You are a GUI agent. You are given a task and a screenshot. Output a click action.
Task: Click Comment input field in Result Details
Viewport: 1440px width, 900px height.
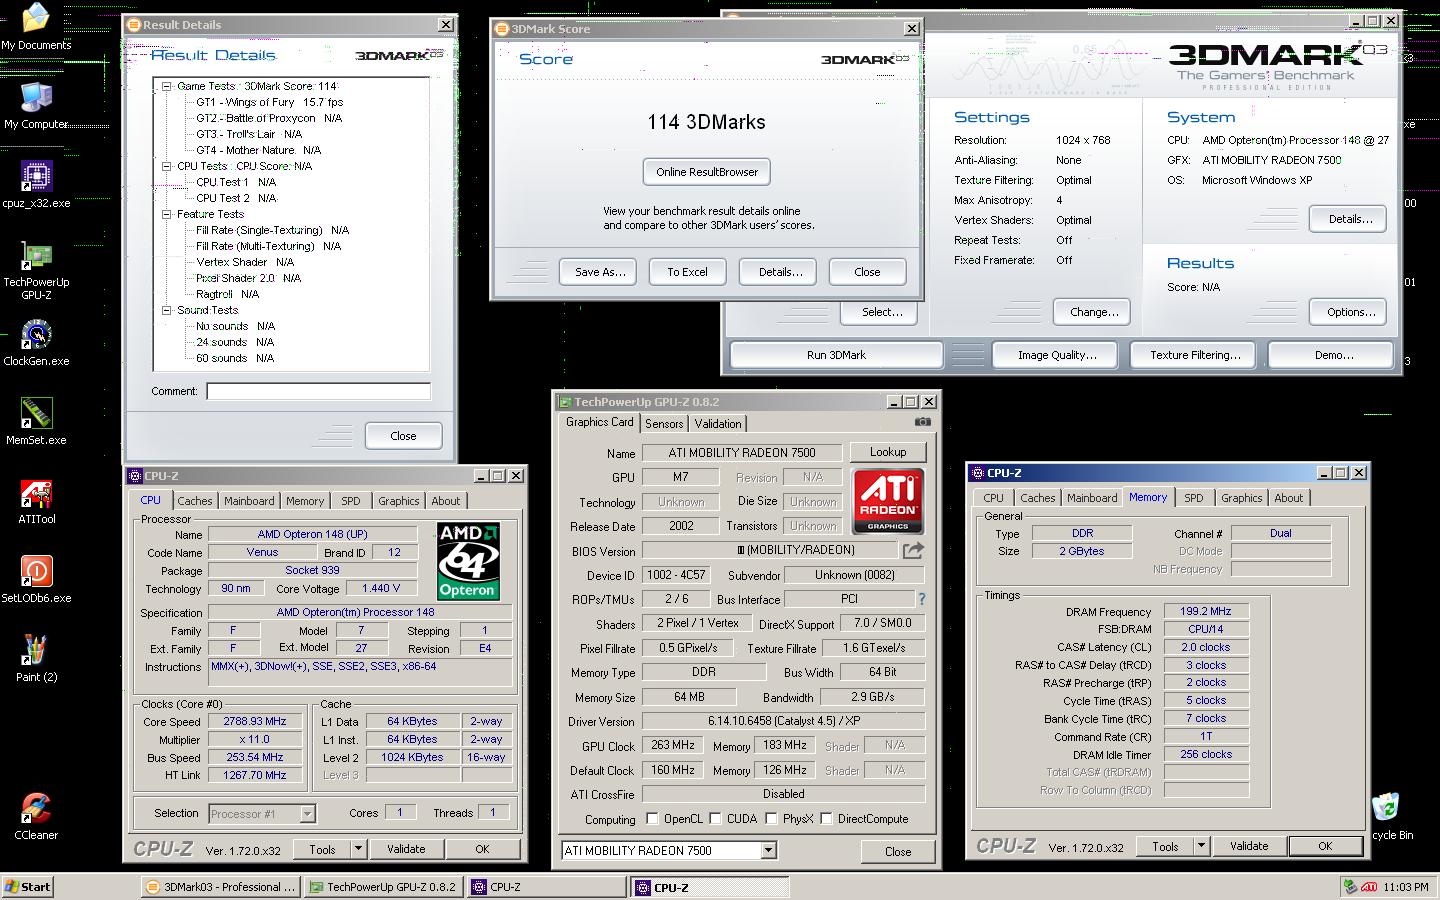click(x=318, y=391)
